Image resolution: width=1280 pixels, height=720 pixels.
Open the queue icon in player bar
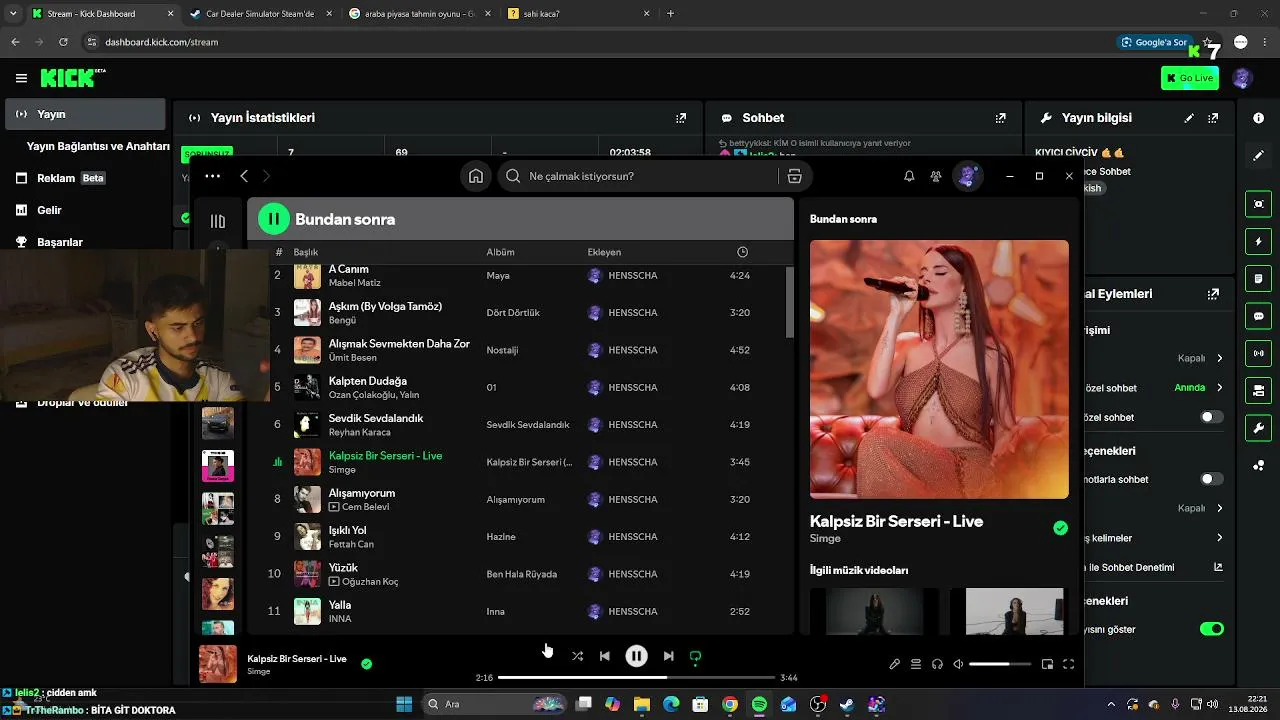coord(915,664)
